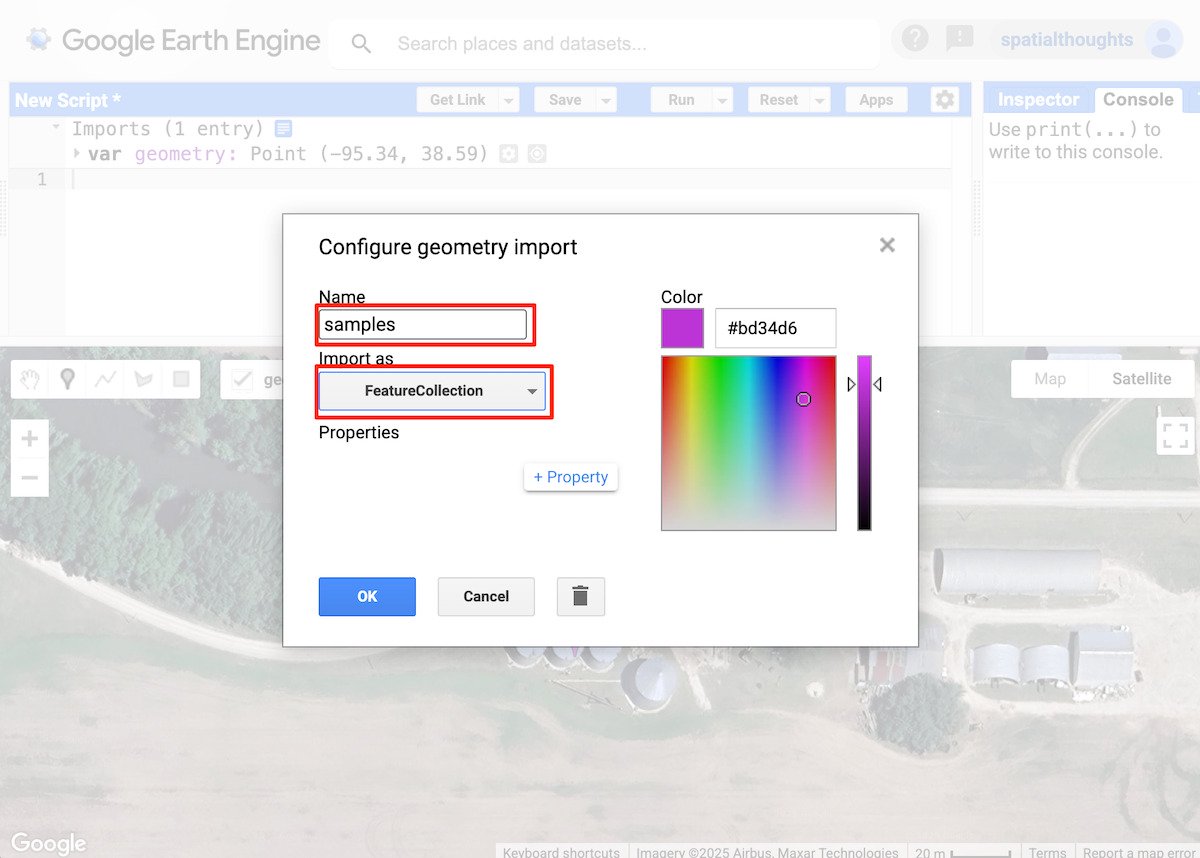Open editor settings via the gear icon
The width and height of the screenshot is (1200, 858).
point(945,99)
